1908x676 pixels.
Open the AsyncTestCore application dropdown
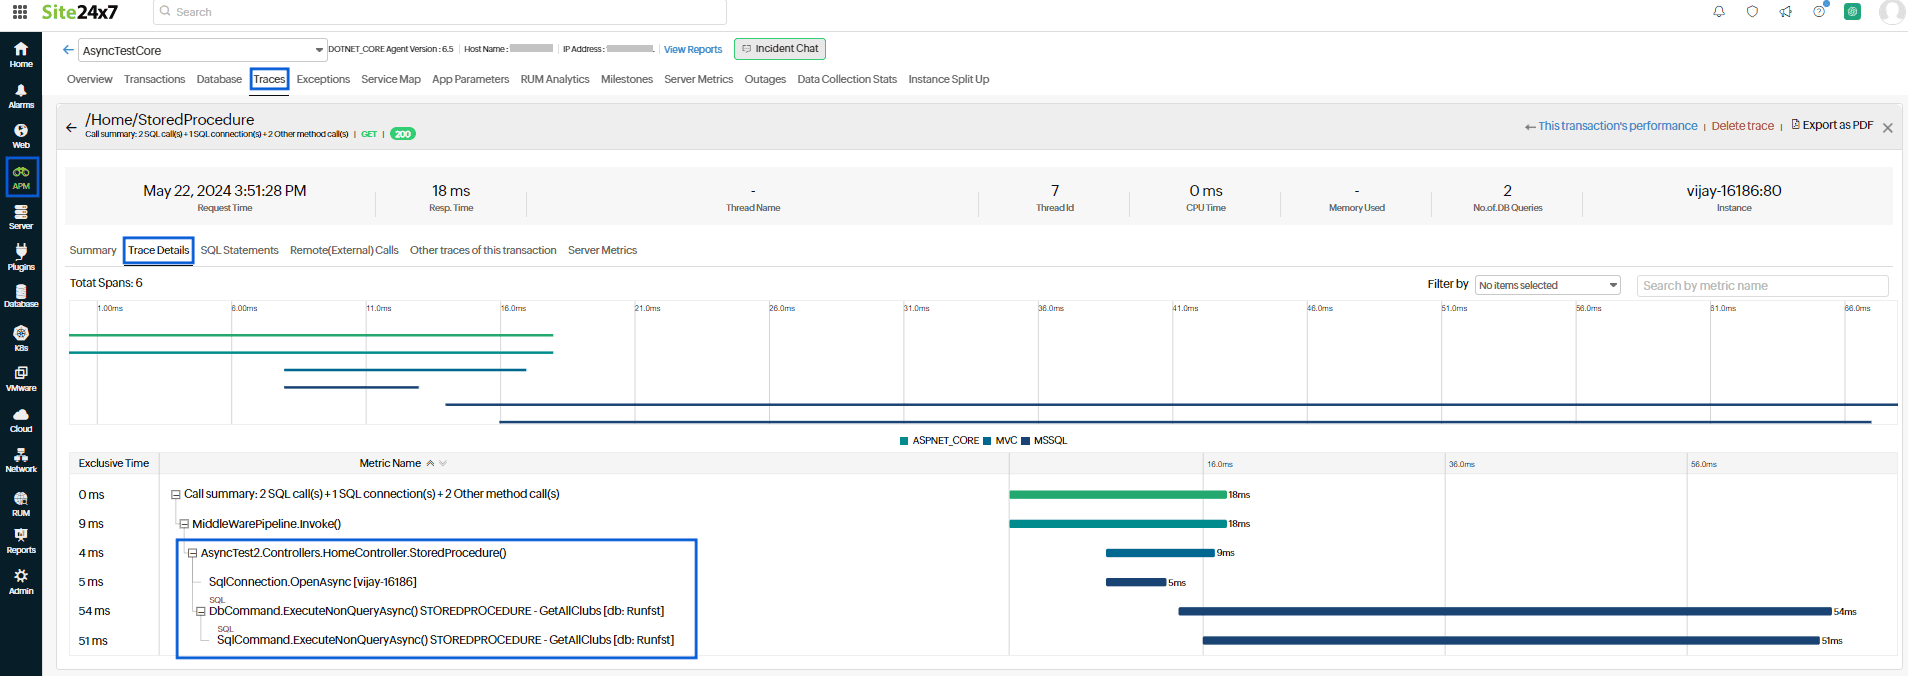click(203, 50)
